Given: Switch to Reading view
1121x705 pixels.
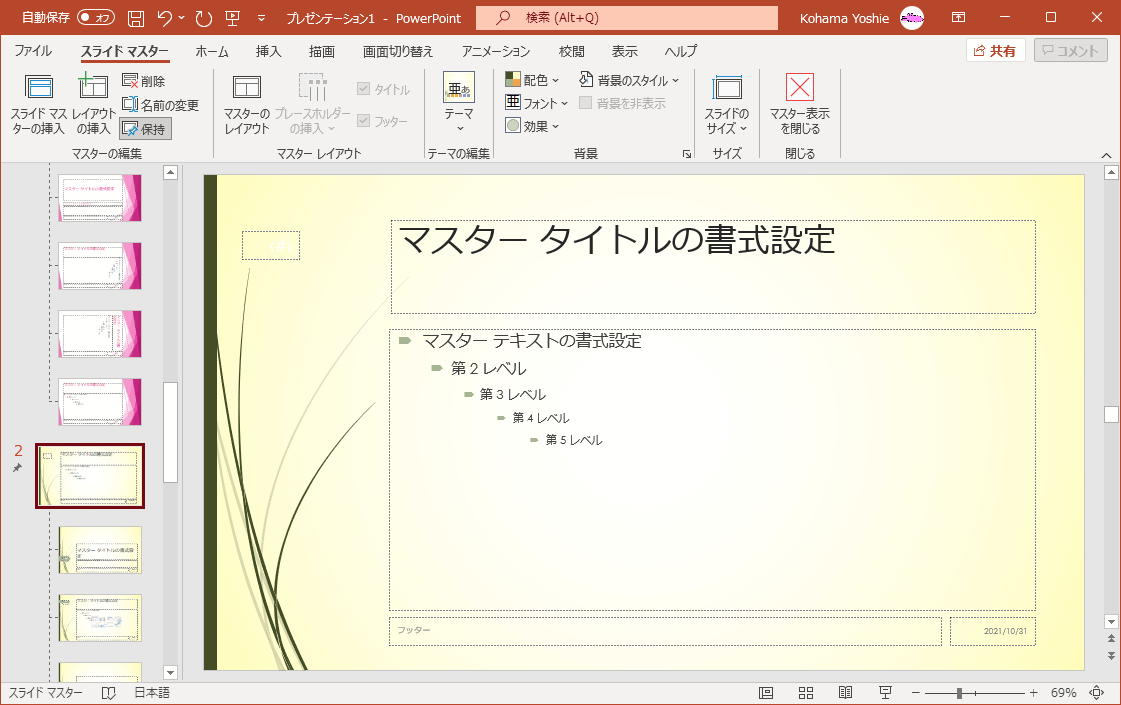Looking at the screenshot, I should coord(845,693).
